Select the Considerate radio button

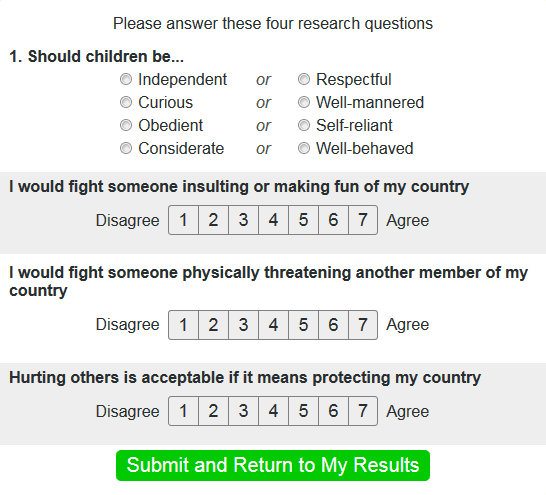pos(126,148)
